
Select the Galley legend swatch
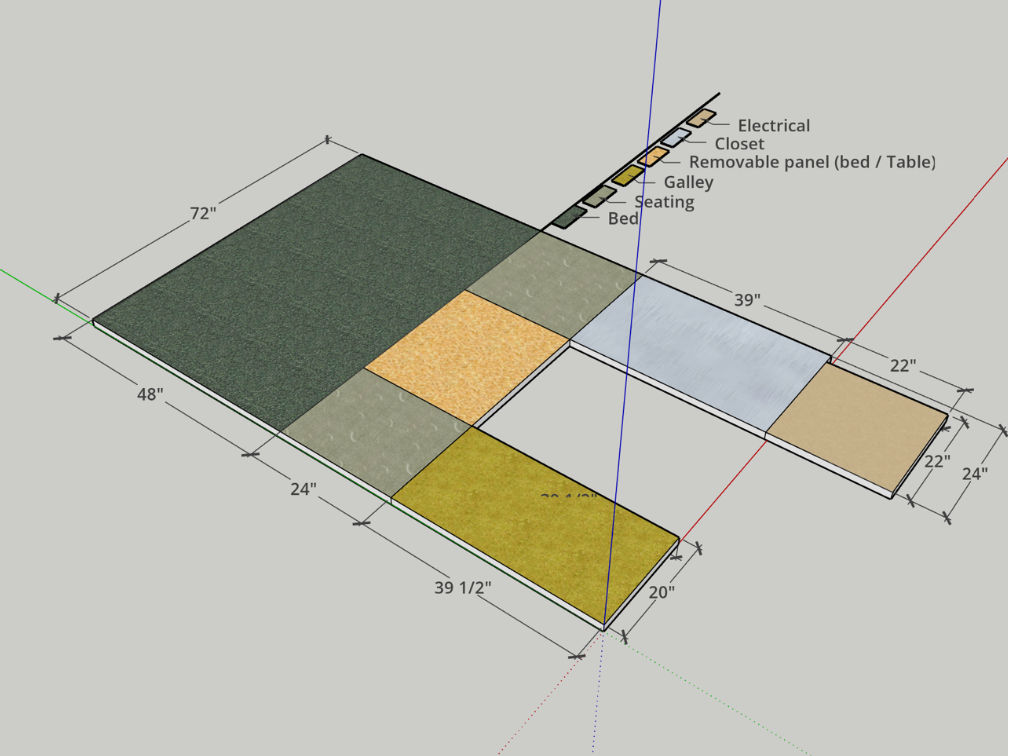pos(627,176)
